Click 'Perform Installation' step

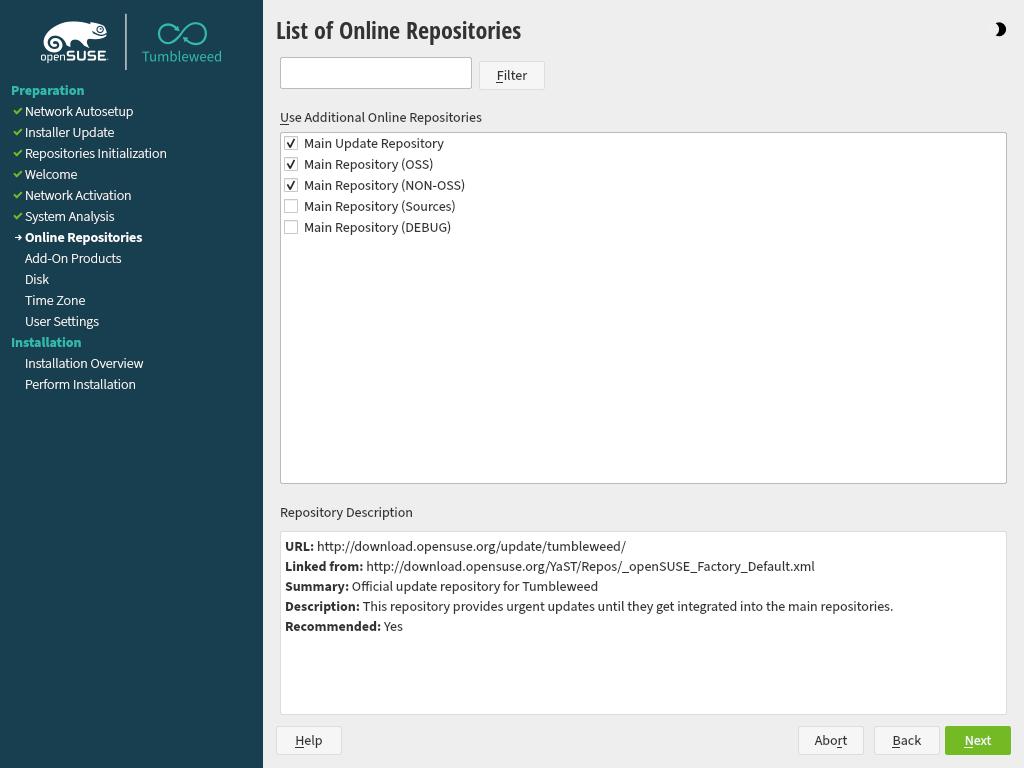coord(80,385)
